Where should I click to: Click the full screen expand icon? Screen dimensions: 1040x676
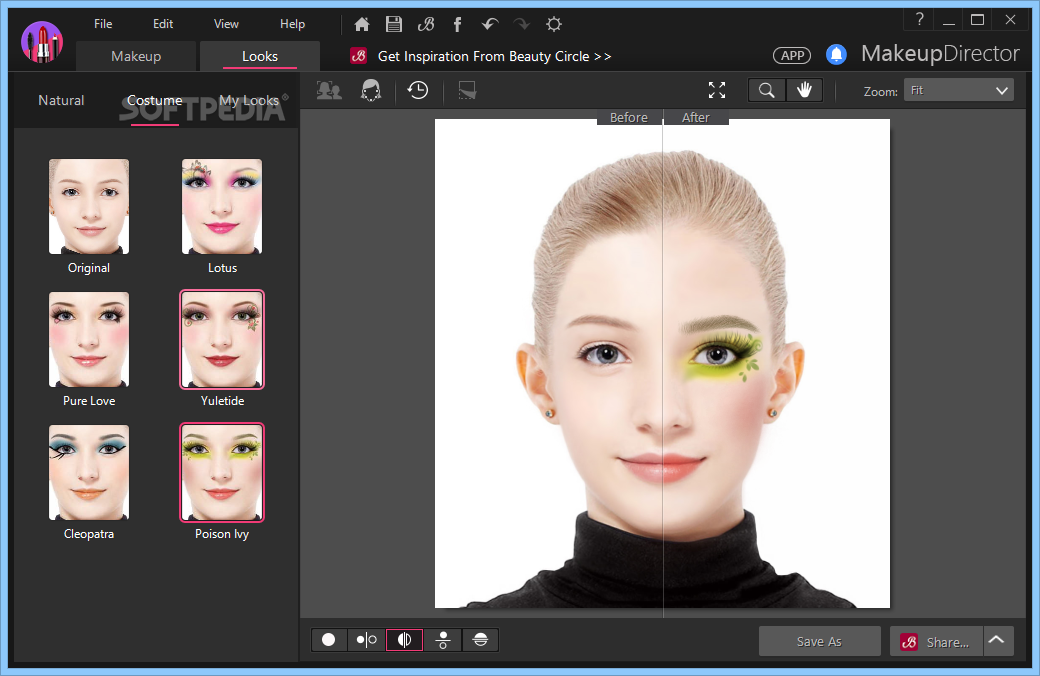[x=717, y=91]
